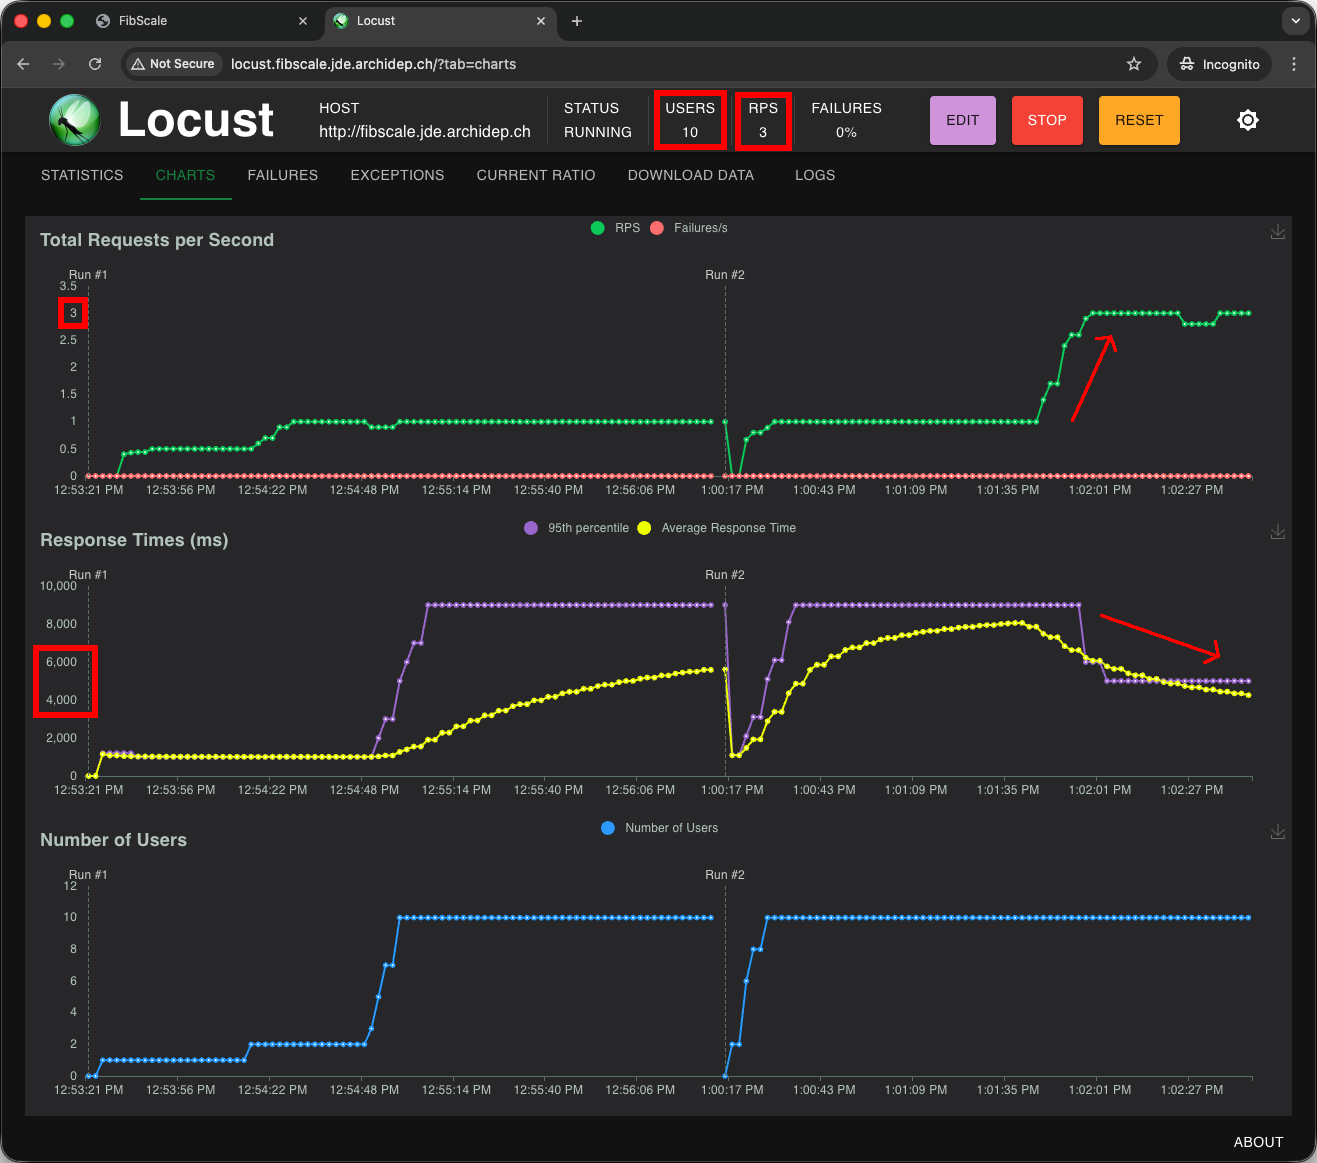Viewport: 1317px width, 1163px height.
Task: Reload the page with the refresh icon
Action: (95, 64)
